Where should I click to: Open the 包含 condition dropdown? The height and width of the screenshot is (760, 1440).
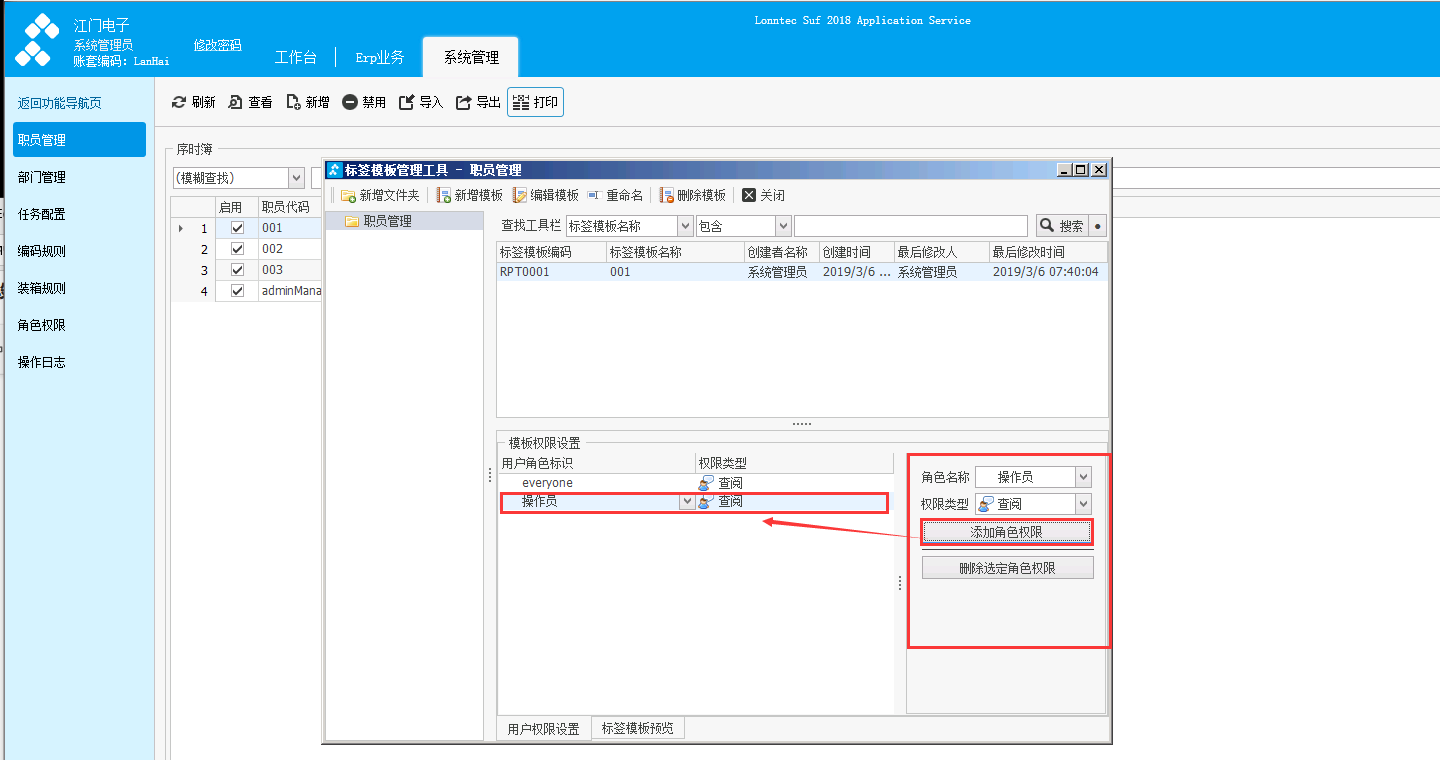point(783,226)
